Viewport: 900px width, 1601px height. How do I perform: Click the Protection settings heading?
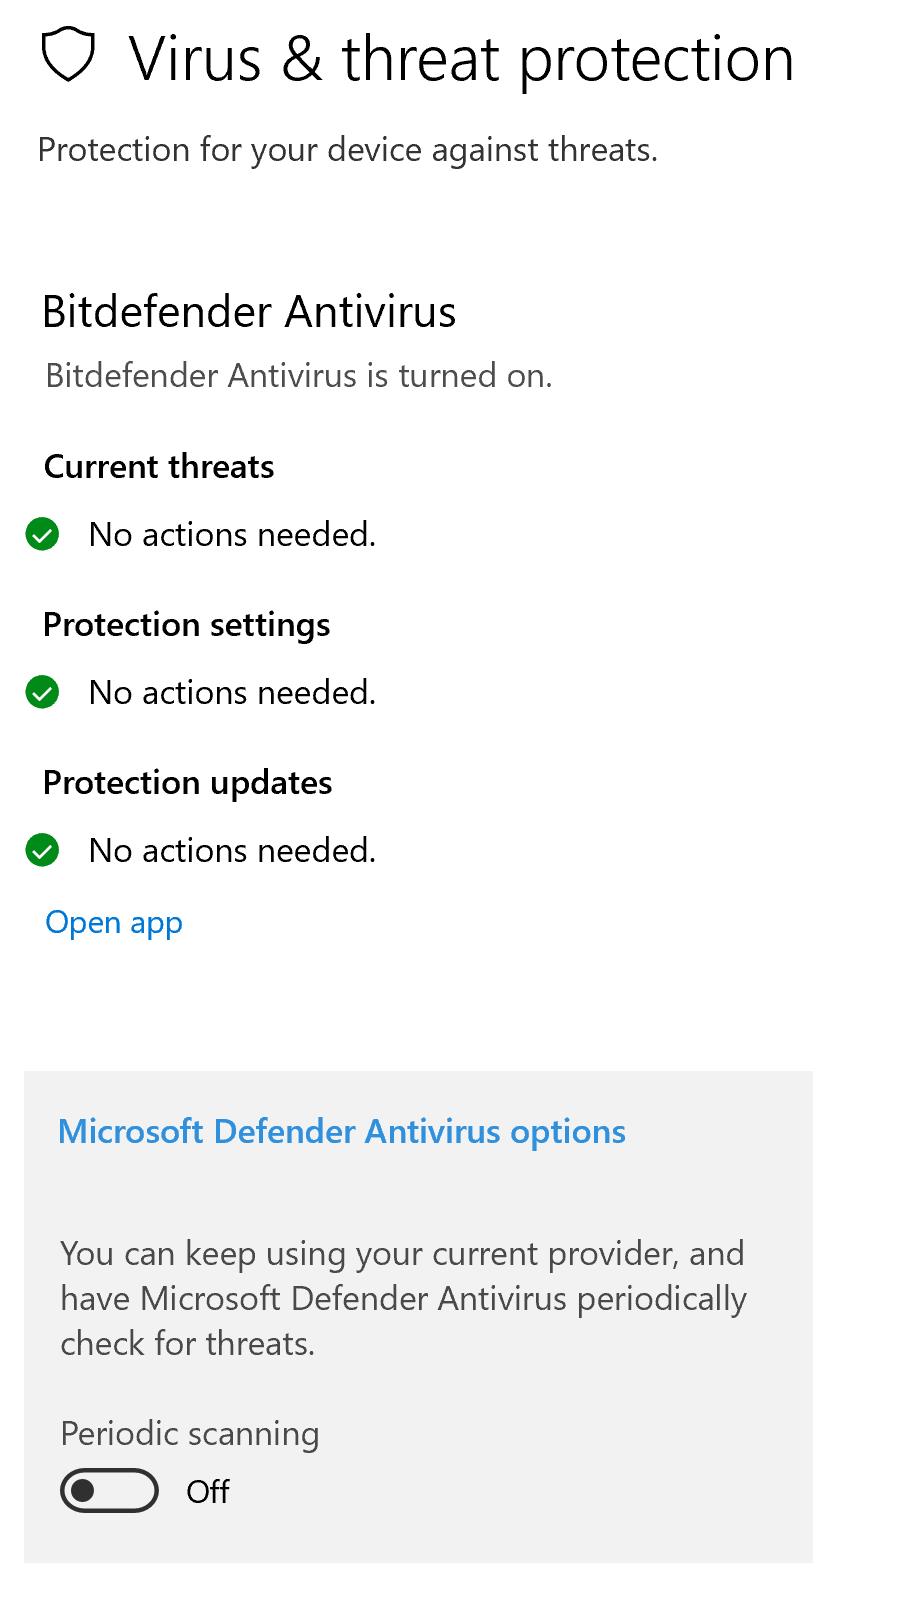(186, 624)
